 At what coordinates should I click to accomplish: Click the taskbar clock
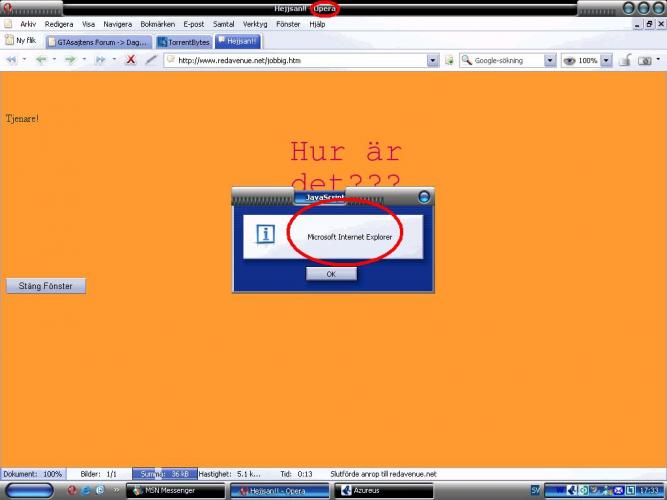[649, 491]
